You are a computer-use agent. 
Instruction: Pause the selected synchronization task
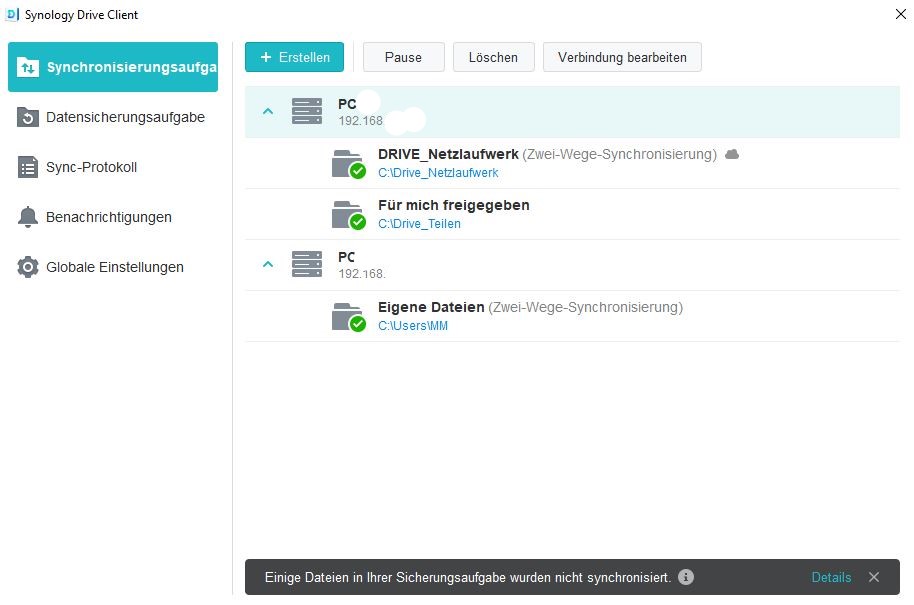click(x=403, y=57)
